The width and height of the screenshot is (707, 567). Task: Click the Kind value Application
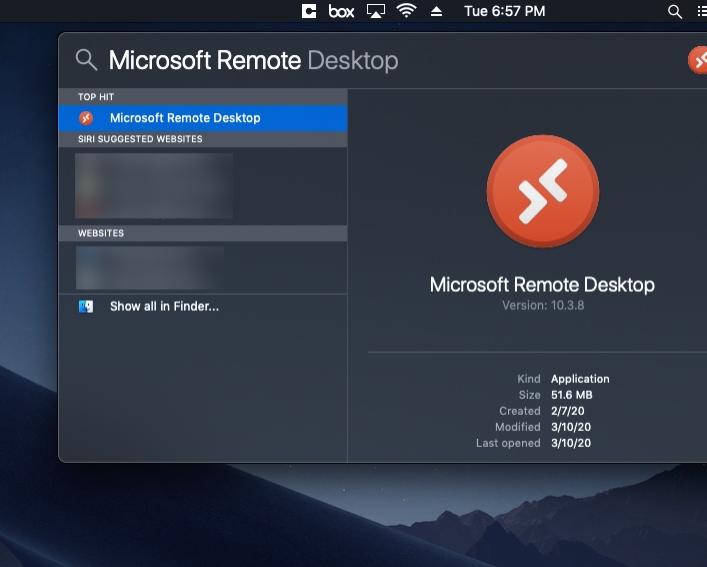(580, 379)
